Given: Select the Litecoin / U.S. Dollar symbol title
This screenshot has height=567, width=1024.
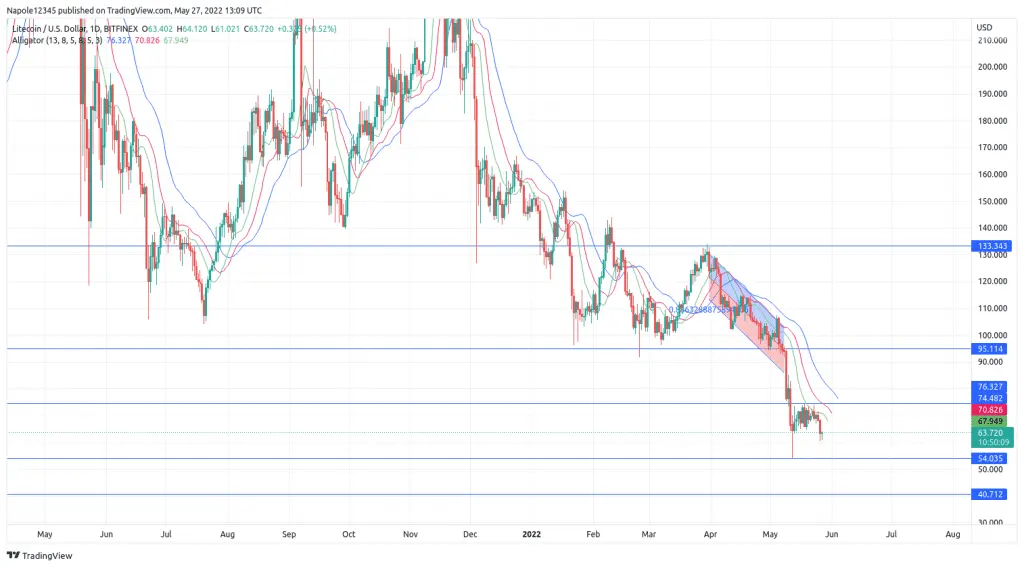Looking at the screenshot, I should point(49,29).
